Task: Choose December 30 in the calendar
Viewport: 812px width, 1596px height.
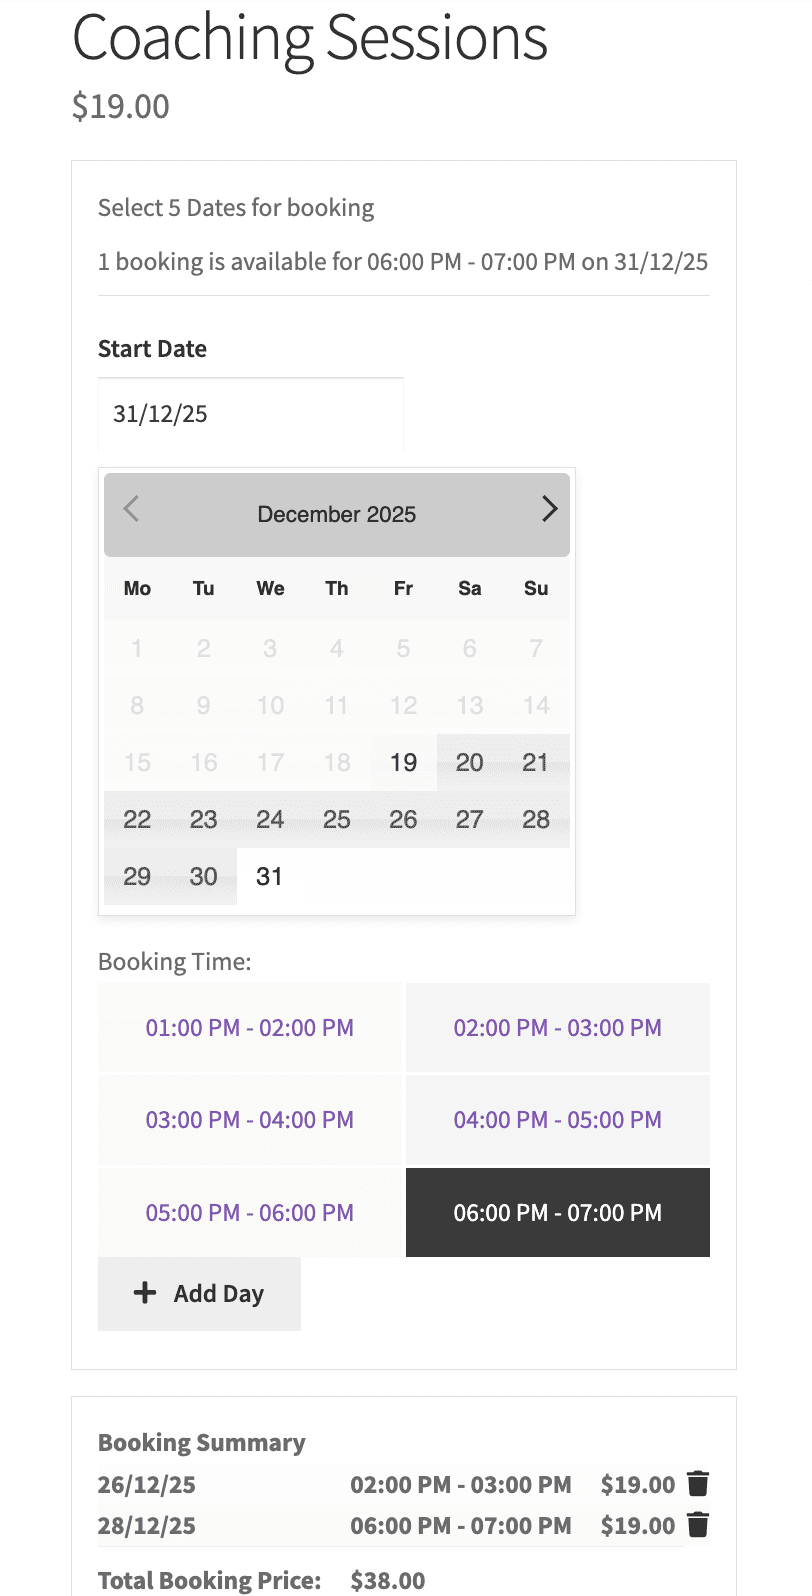Action: click(204, 877)
